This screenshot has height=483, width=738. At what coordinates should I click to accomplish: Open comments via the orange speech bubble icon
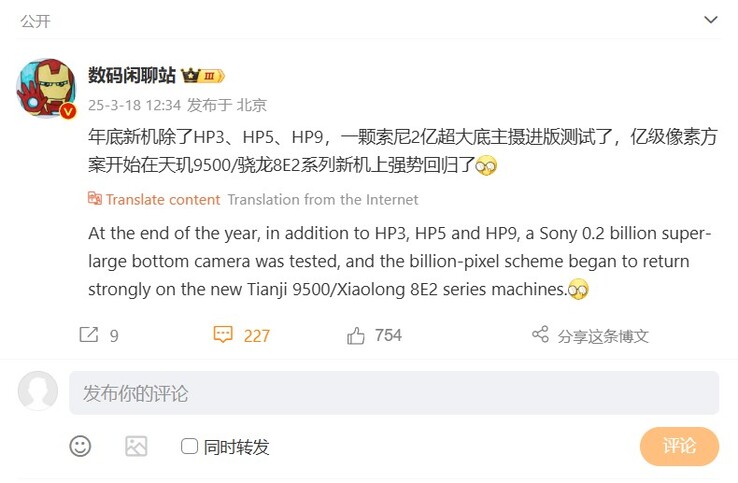coord(223,334)
